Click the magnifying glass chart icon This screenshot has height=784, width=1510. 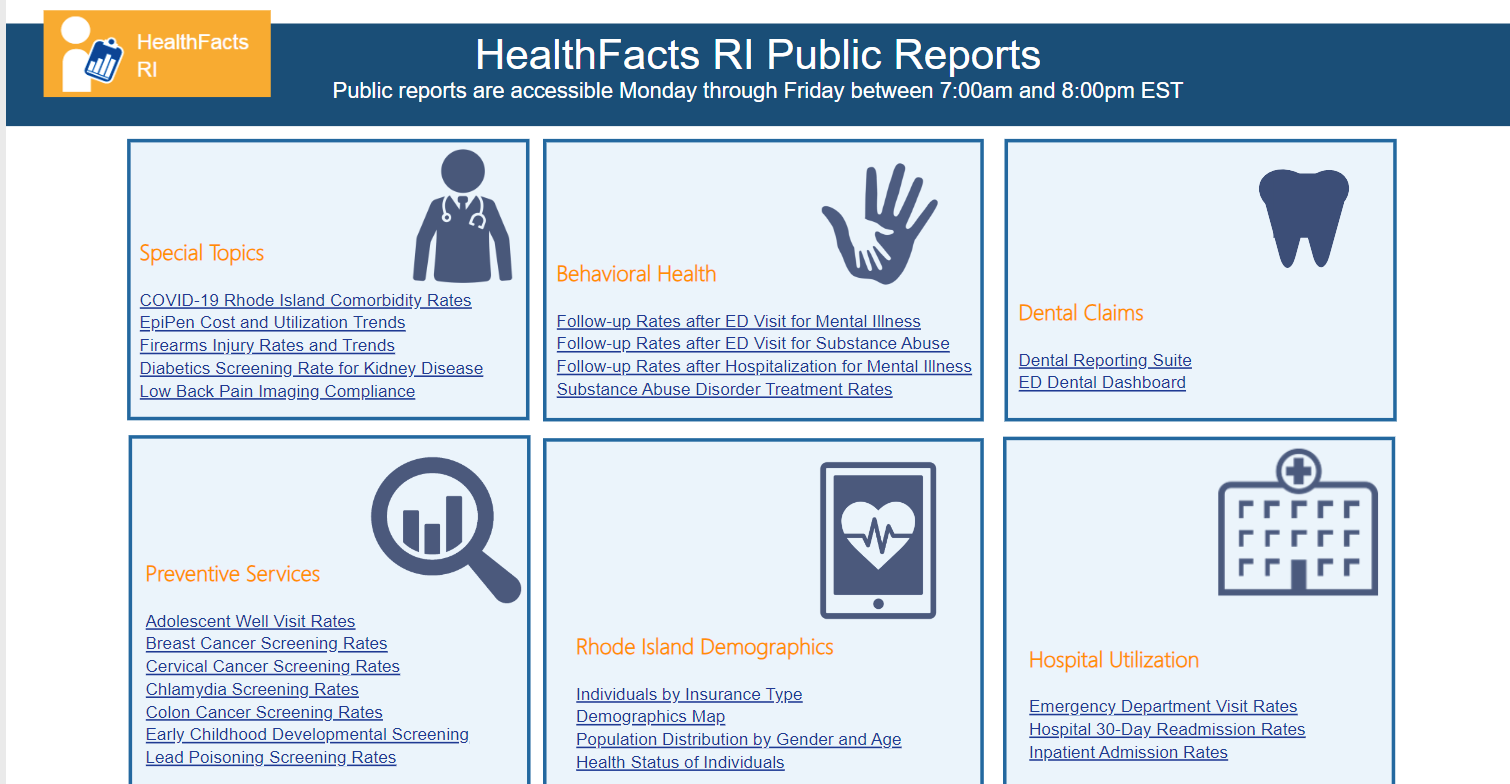tap(446, 530)
